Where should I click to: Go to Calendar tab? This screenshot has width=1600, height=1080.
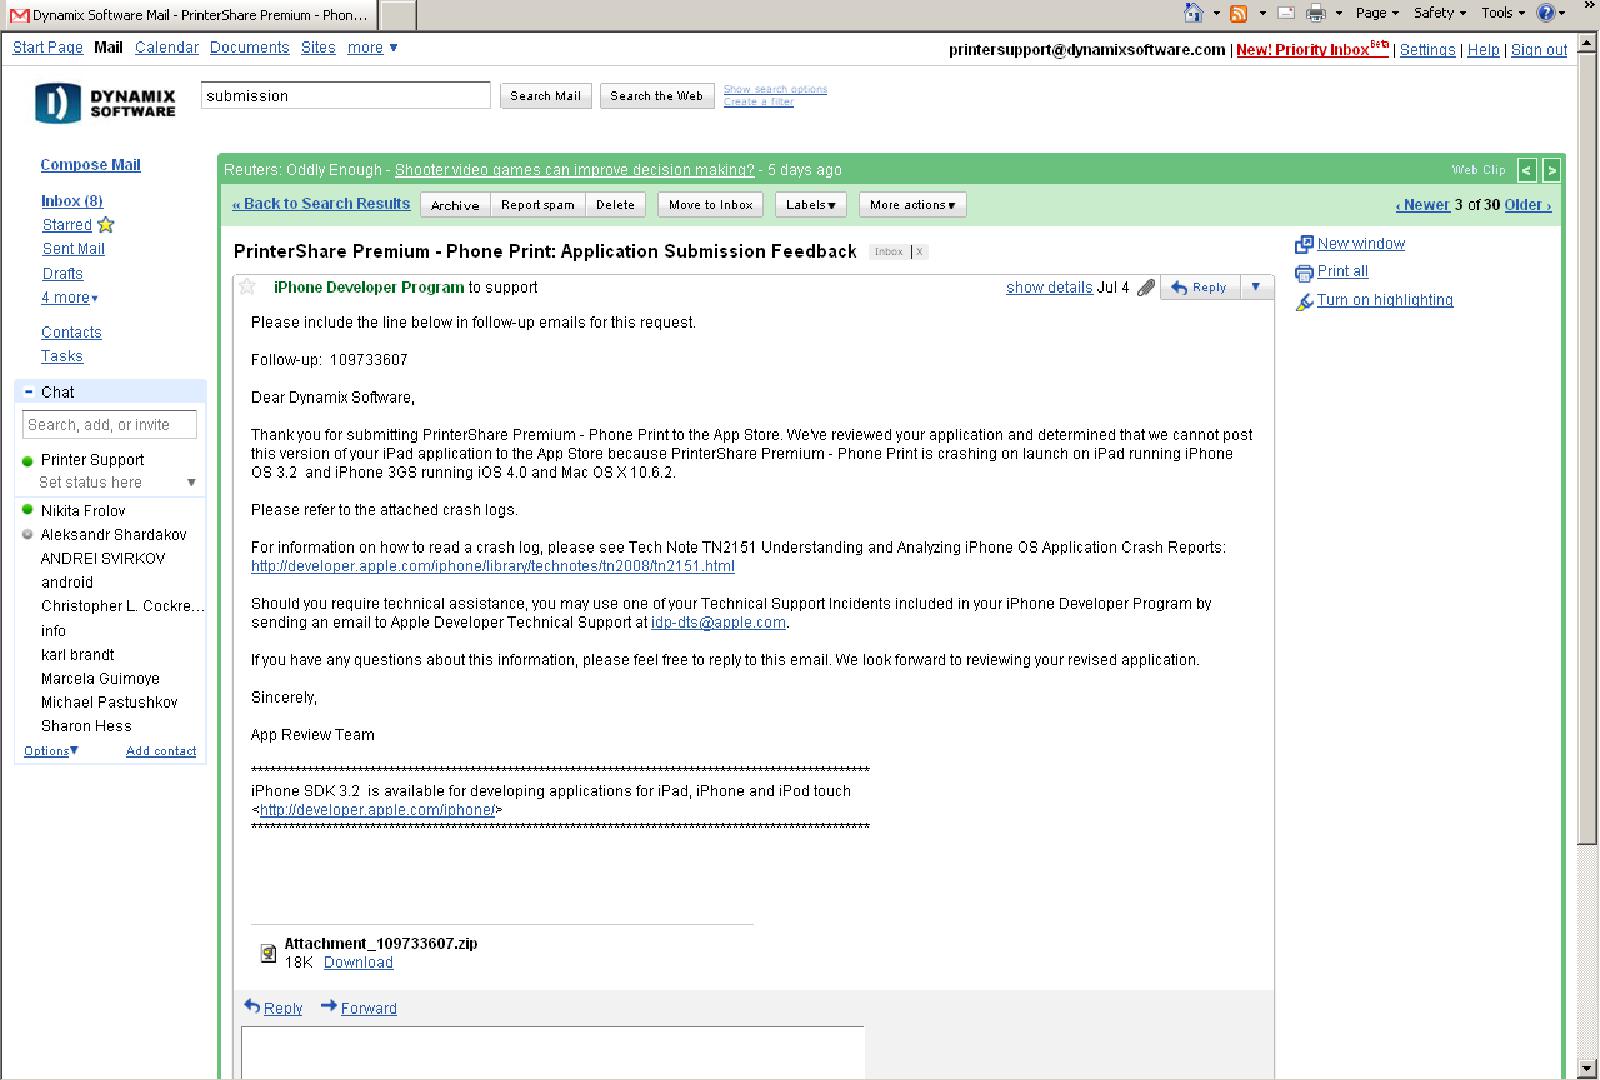[x=167, y=47]
